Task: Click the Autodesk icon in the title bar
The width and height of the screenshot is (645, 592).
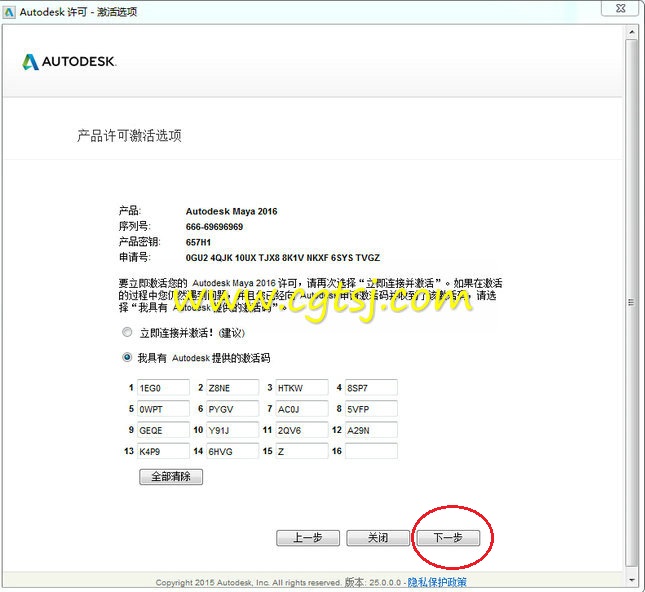Action: click(x=9, y=12)
